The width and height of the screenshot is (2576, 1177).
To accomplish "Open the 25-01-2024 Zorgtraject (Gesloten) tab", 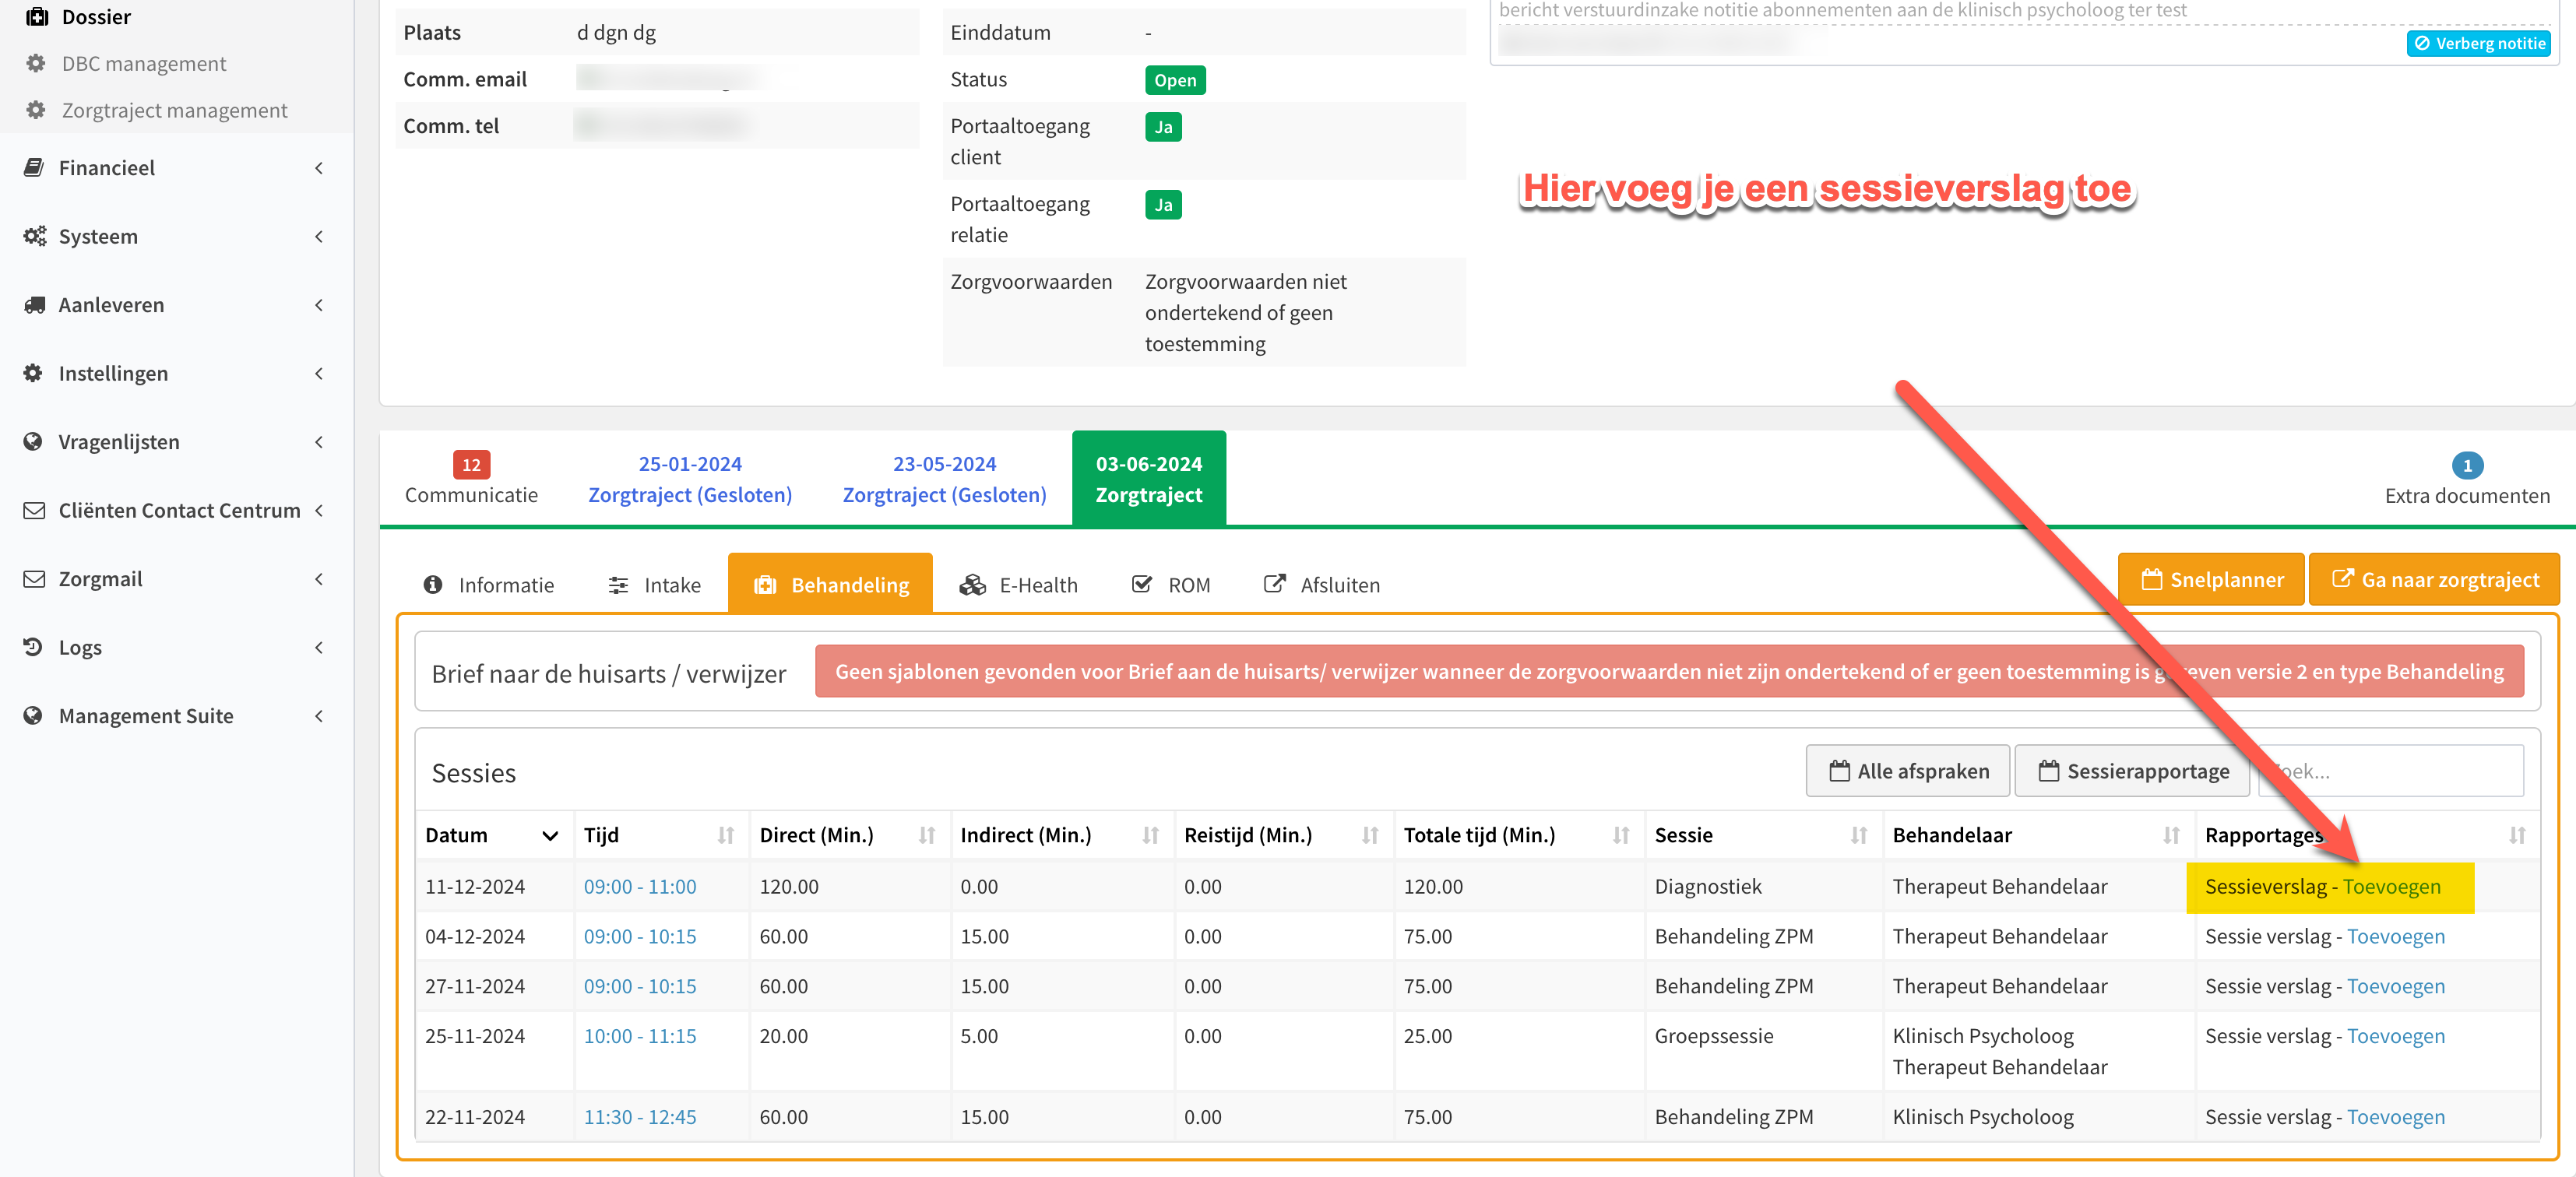I will click(690, 479).
